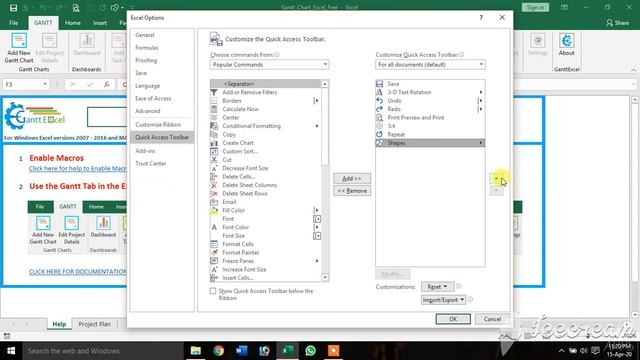This screenshot has height=360, width=640.
Task: Expand the Shapes submenu arrow
Action: 481,143
